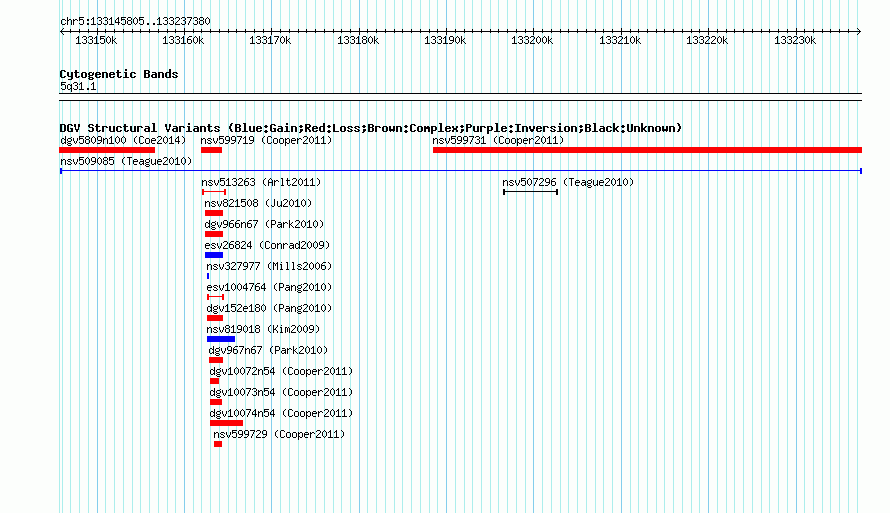The width and height of the screenshot is (890, 513).
Task: Click the dgv5809n100 (Coe2014) variant label
Action: [123, 140]
